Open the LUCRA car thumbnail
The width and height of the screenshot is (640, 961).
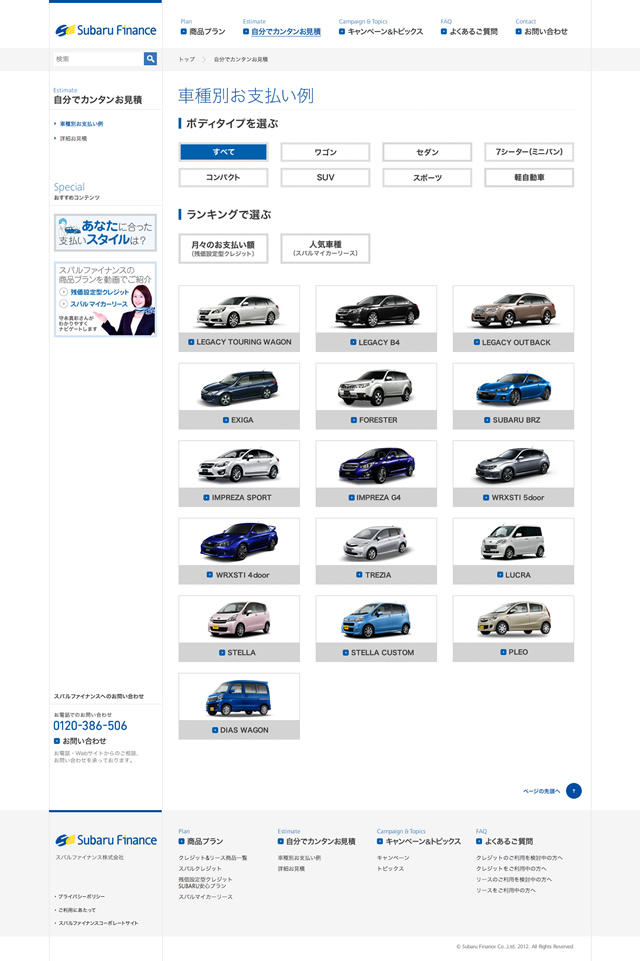[514, 551]
